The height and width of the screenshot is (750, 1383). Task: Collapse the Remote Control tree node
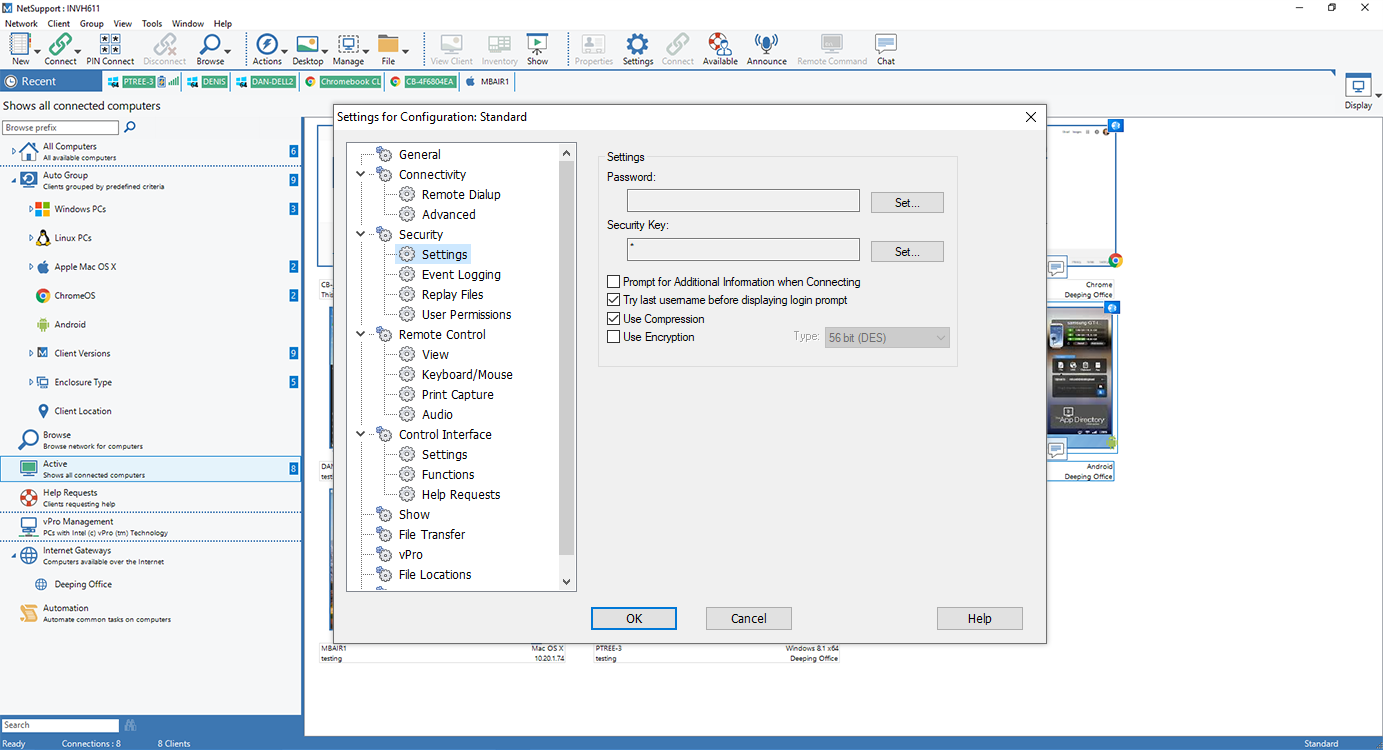point(361,334)
